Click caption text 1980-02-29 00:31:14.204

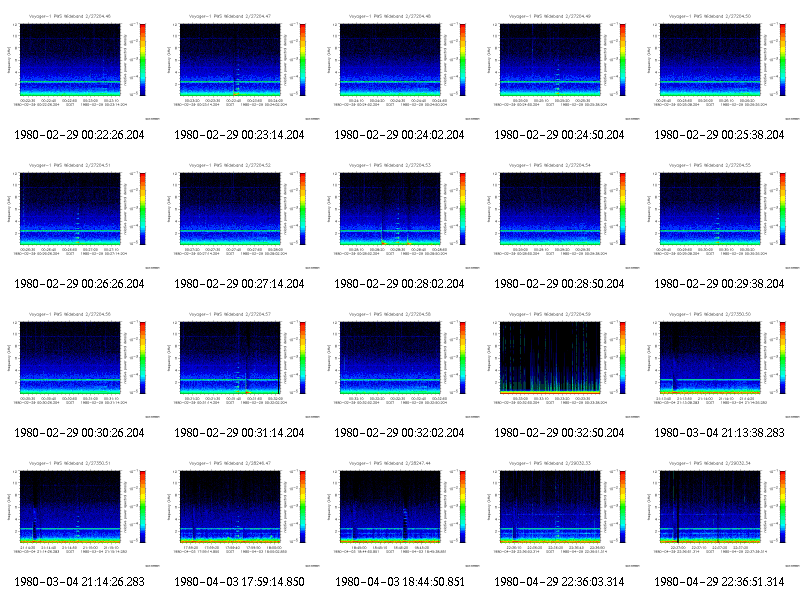(239, 433)
